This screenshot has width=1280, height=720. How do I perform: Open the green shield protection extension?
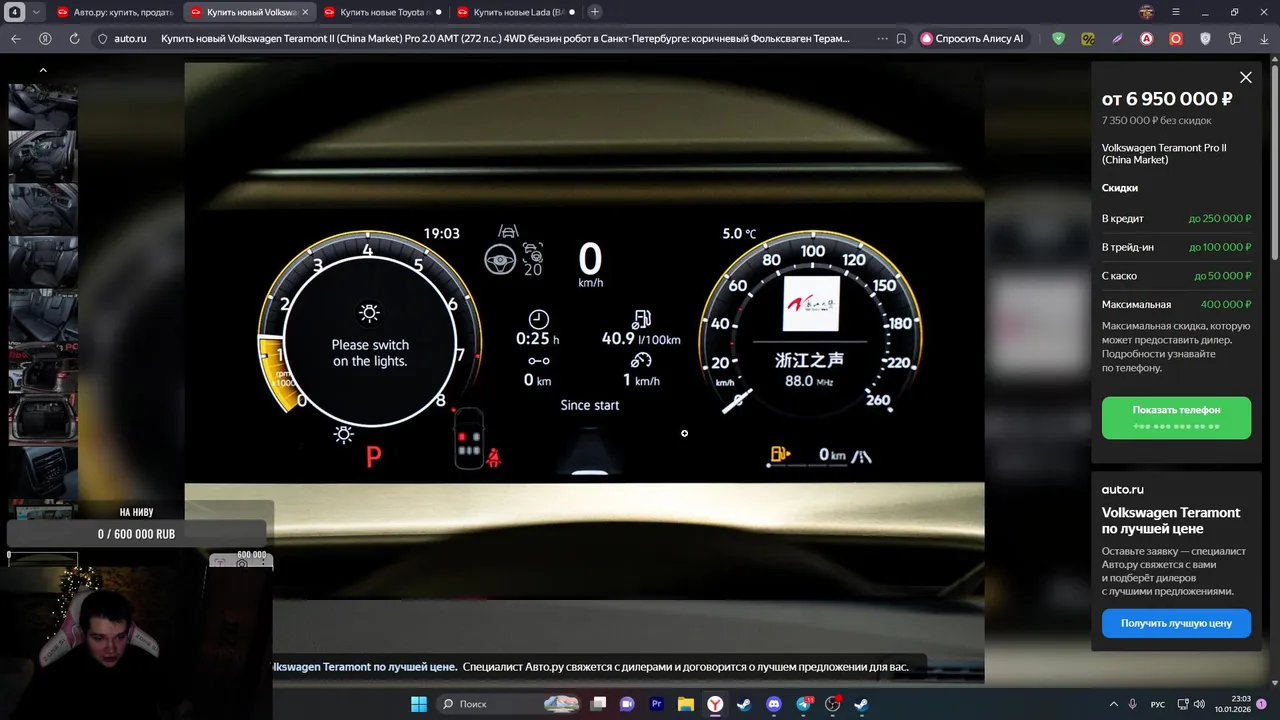[1058, 39]
